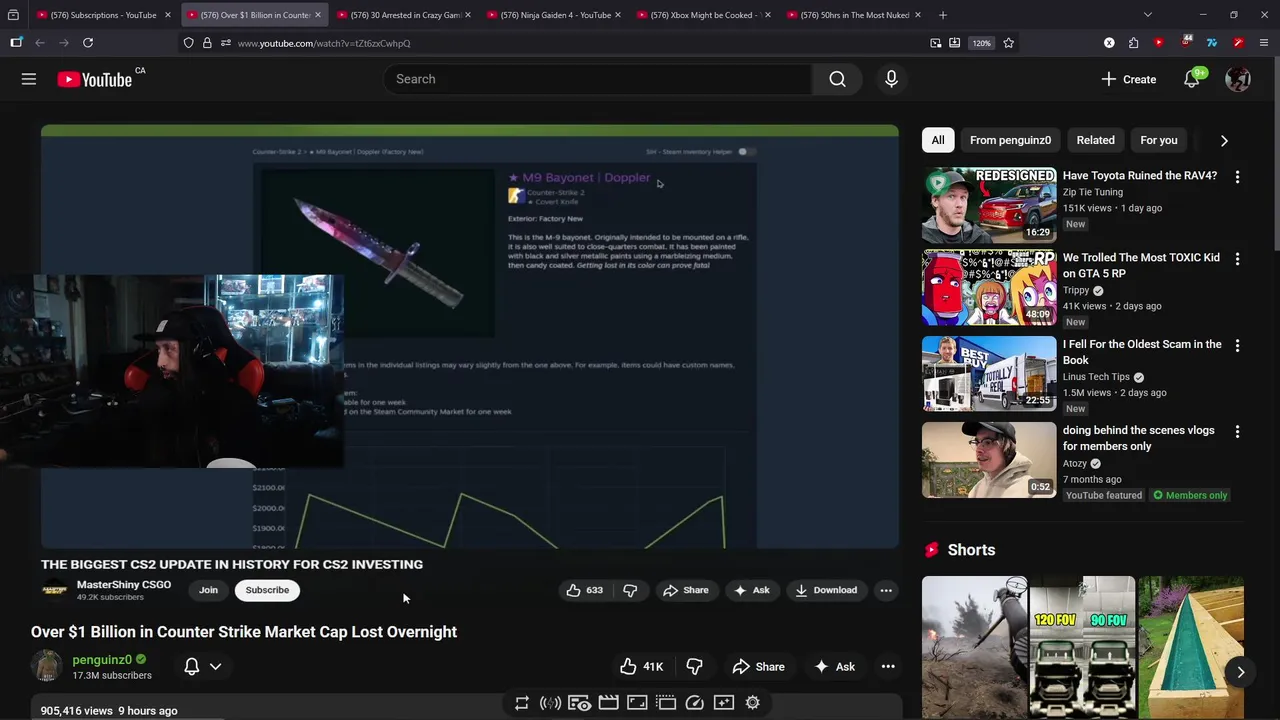1280x720 pixels.
Task: Click the speedometer playback speed icon
Action: coord(695,703)
